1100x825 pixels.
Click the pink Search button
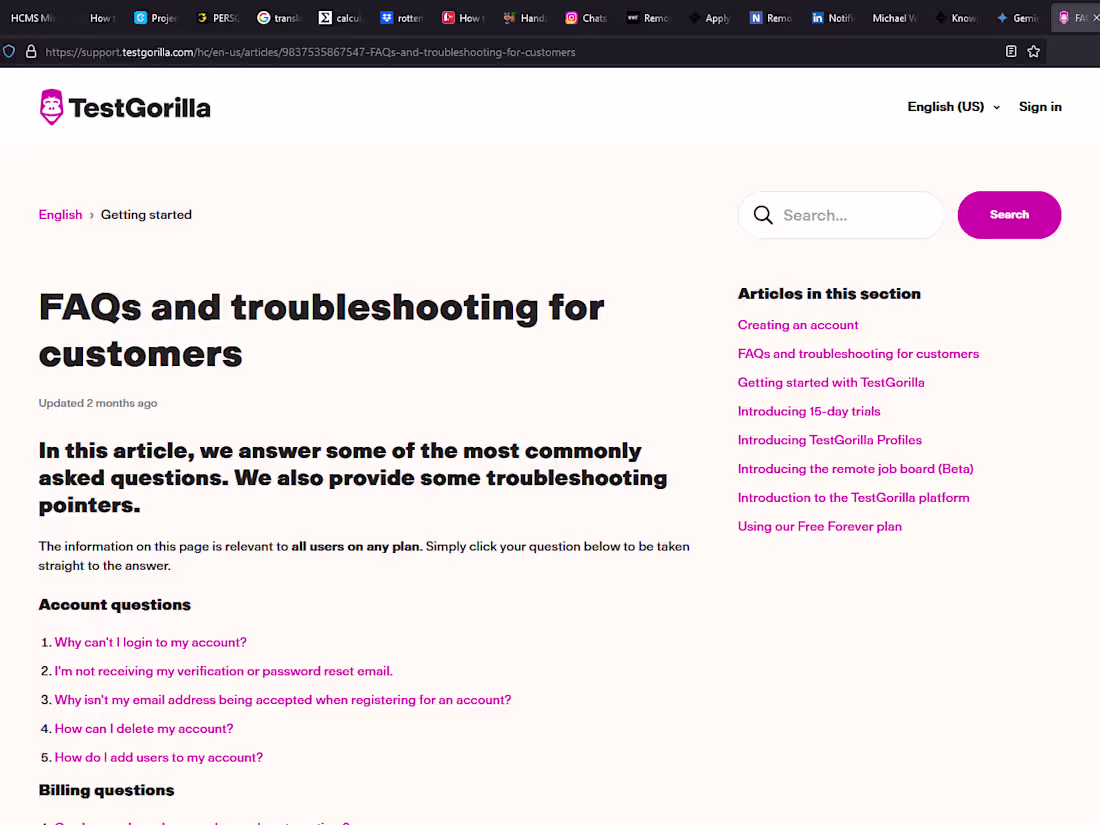click(x=1009, y=215)
